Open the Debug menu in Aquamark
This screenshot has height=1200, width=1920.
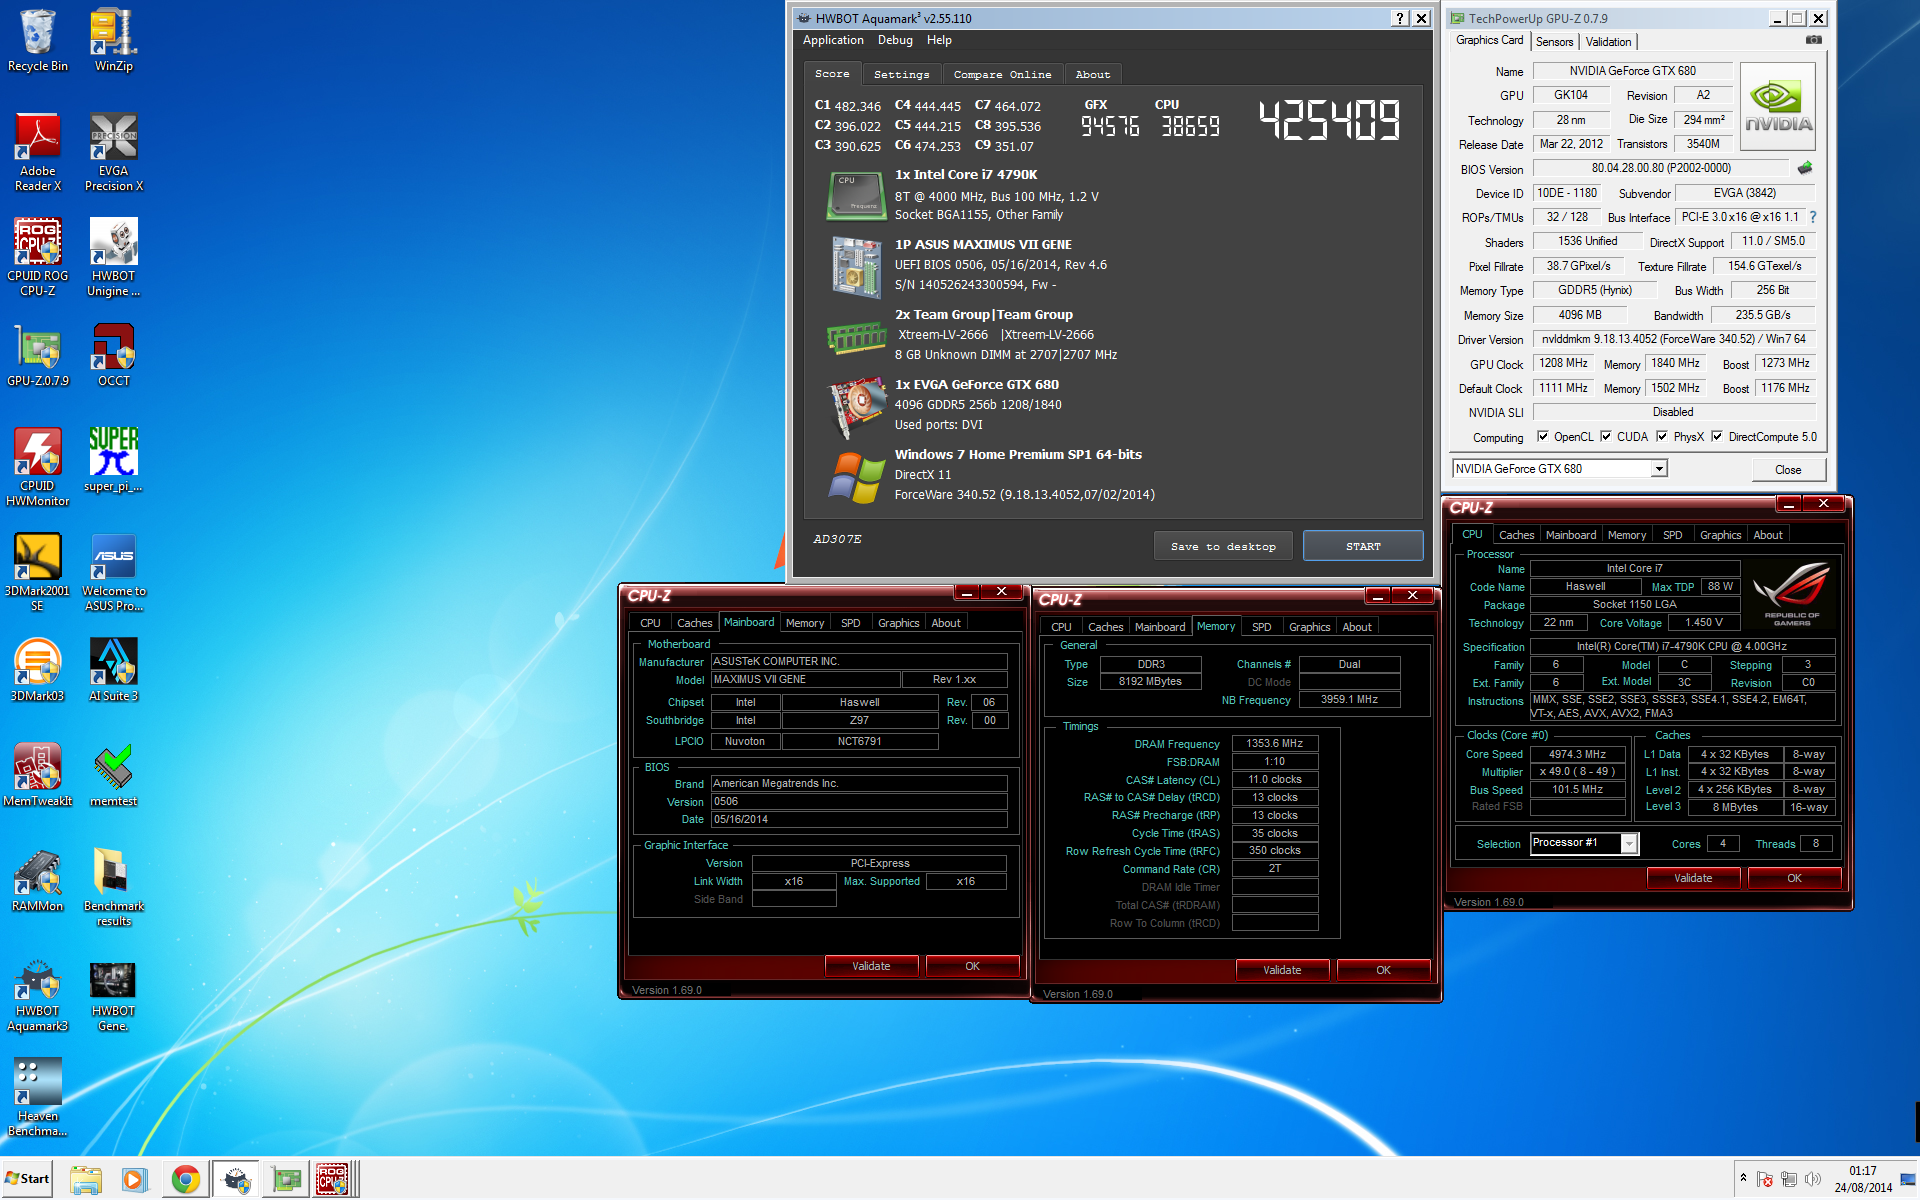click(x=895, y=40)
